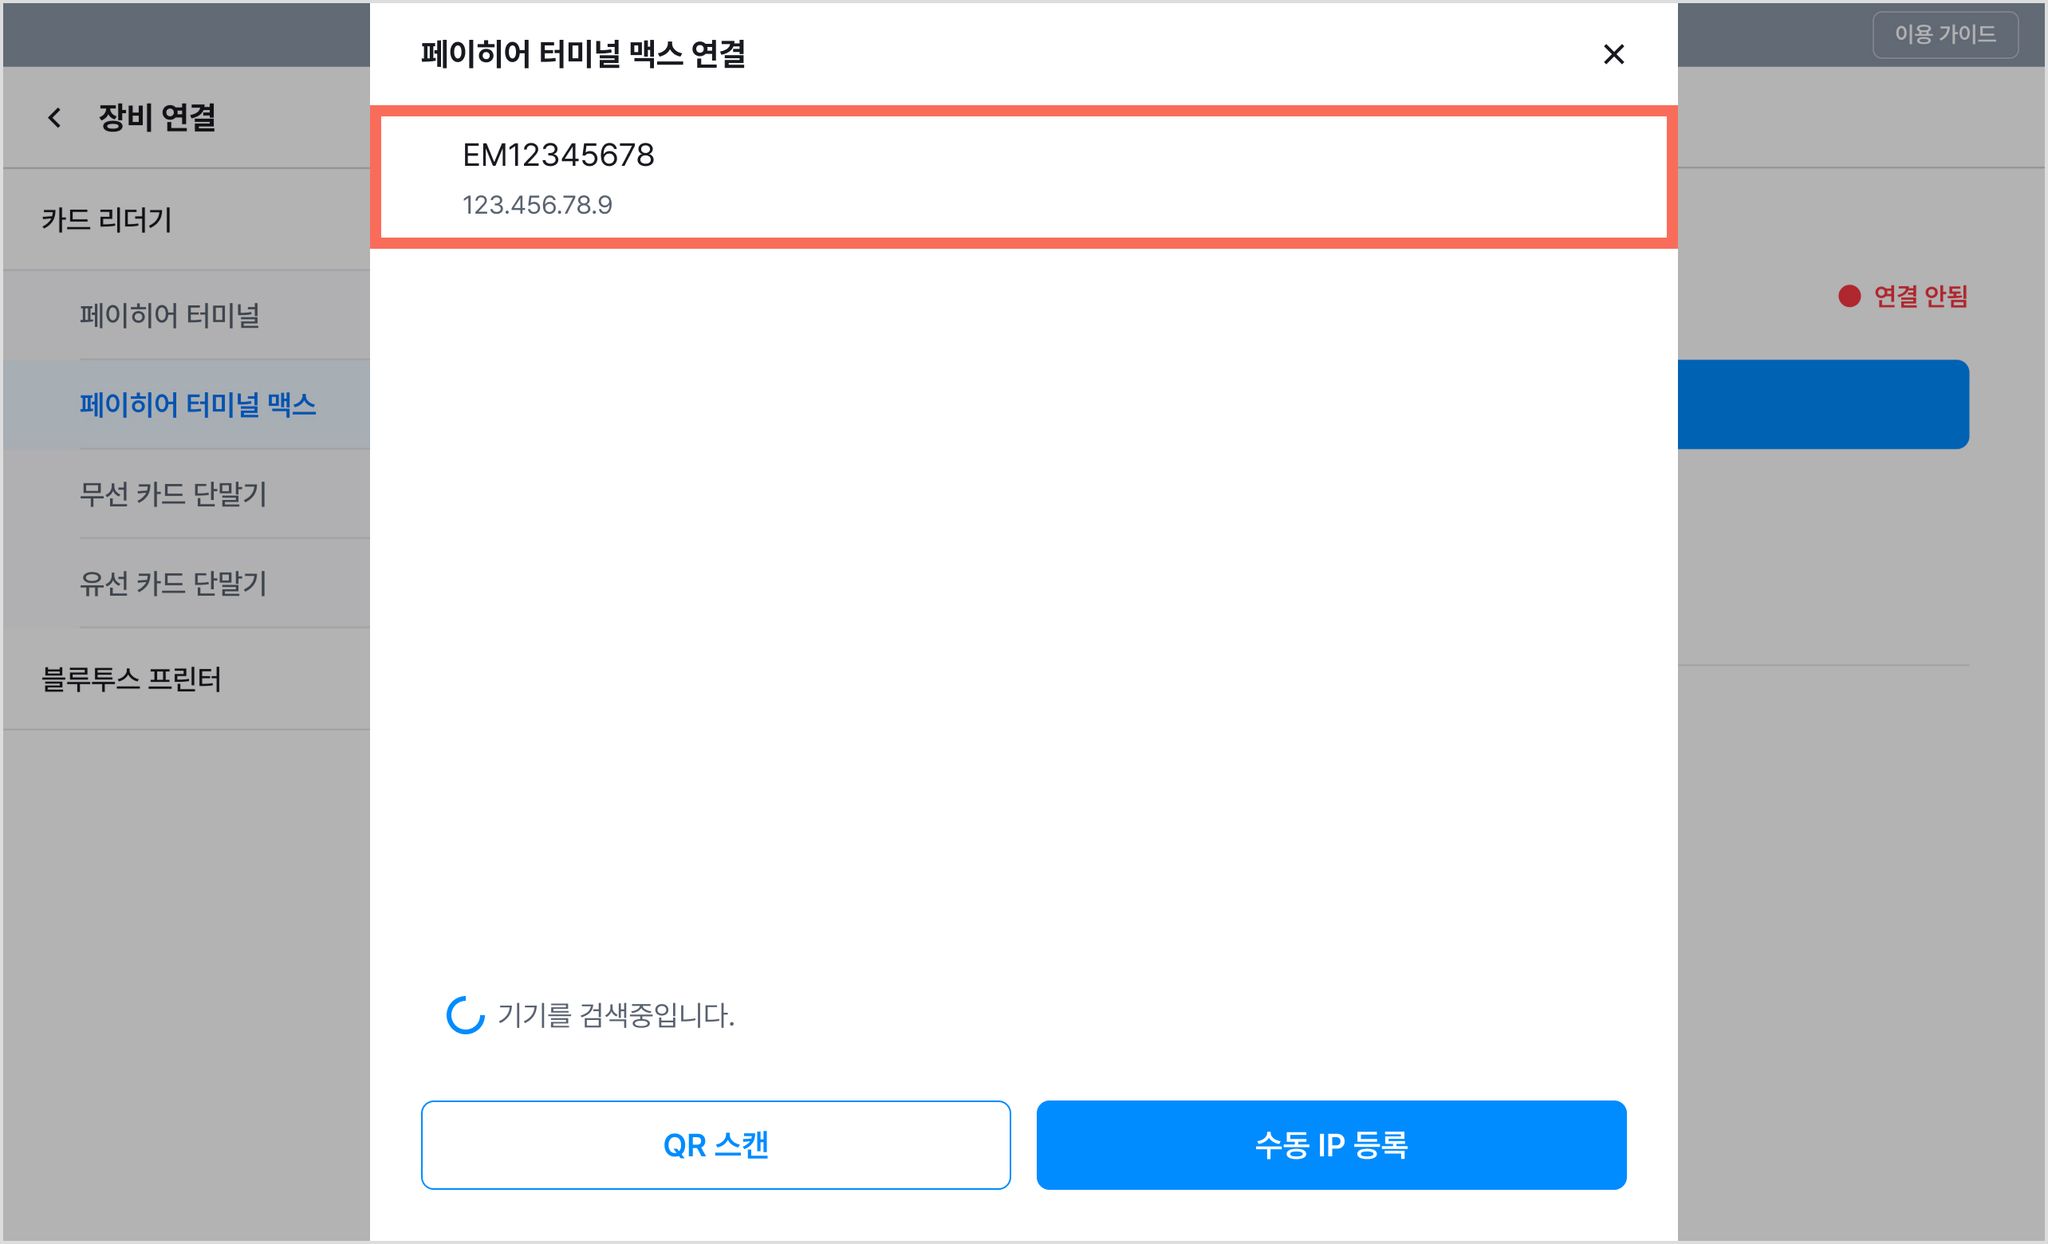Click the 장비 연결 page title

(157, 118)
